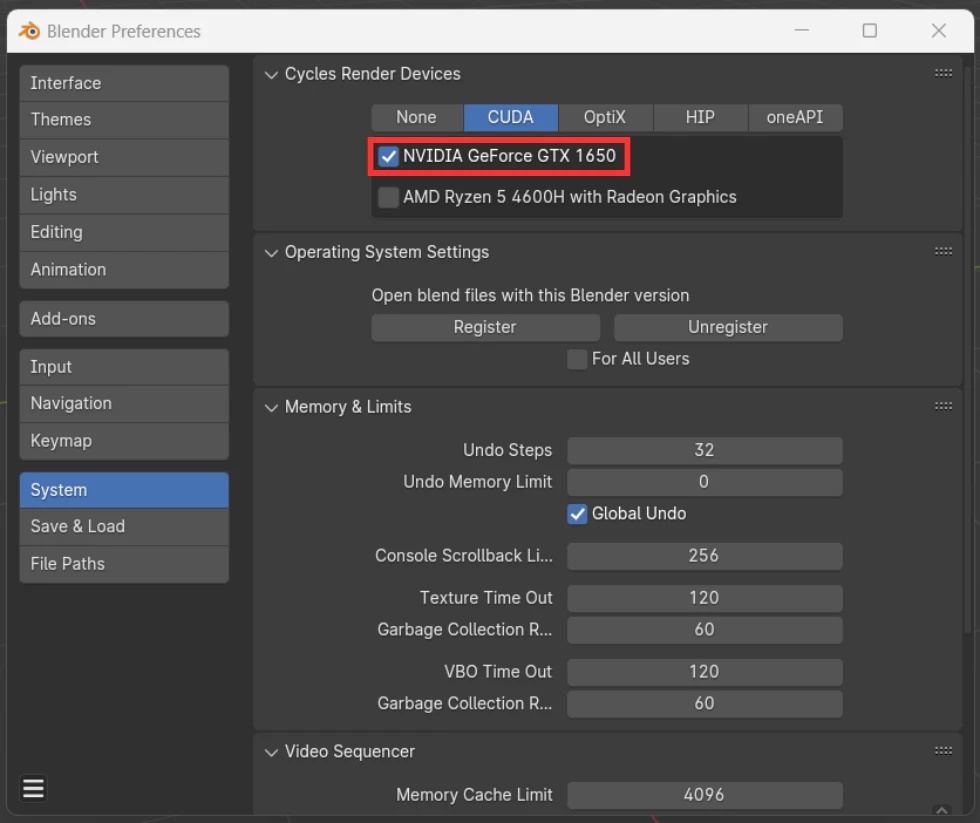Open the hamburger preferences menu
Screen dimensions: 980x823
tap(33, 789)
